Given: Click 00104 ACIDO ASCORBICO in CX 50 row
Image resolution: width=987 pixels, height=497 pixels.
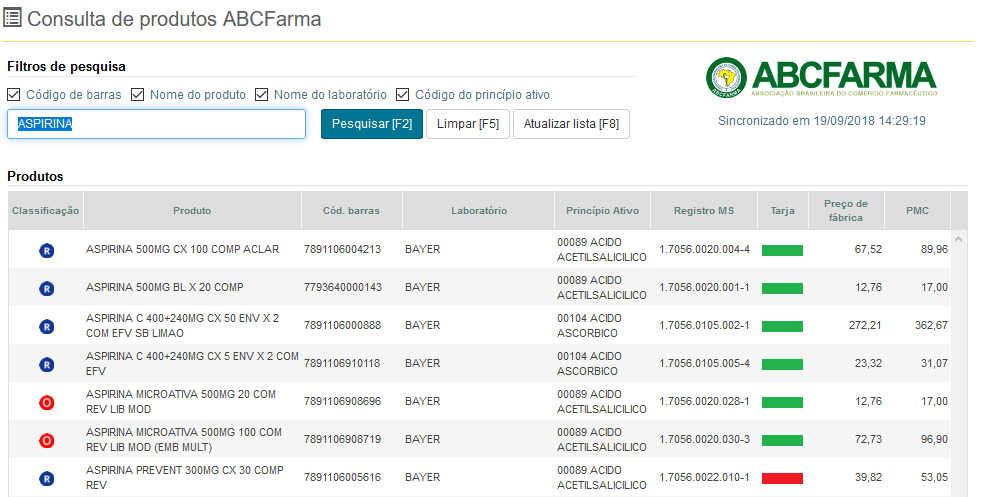Looking at the screenshot, I should [x=589, y=325].
